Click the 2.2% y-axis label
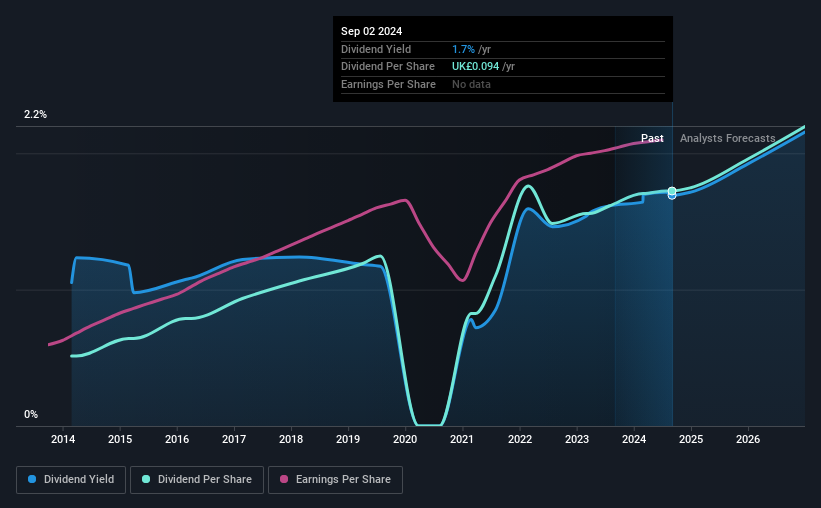Screen dimensions: 821x508 pyautogui.click(x=35, y=114)
